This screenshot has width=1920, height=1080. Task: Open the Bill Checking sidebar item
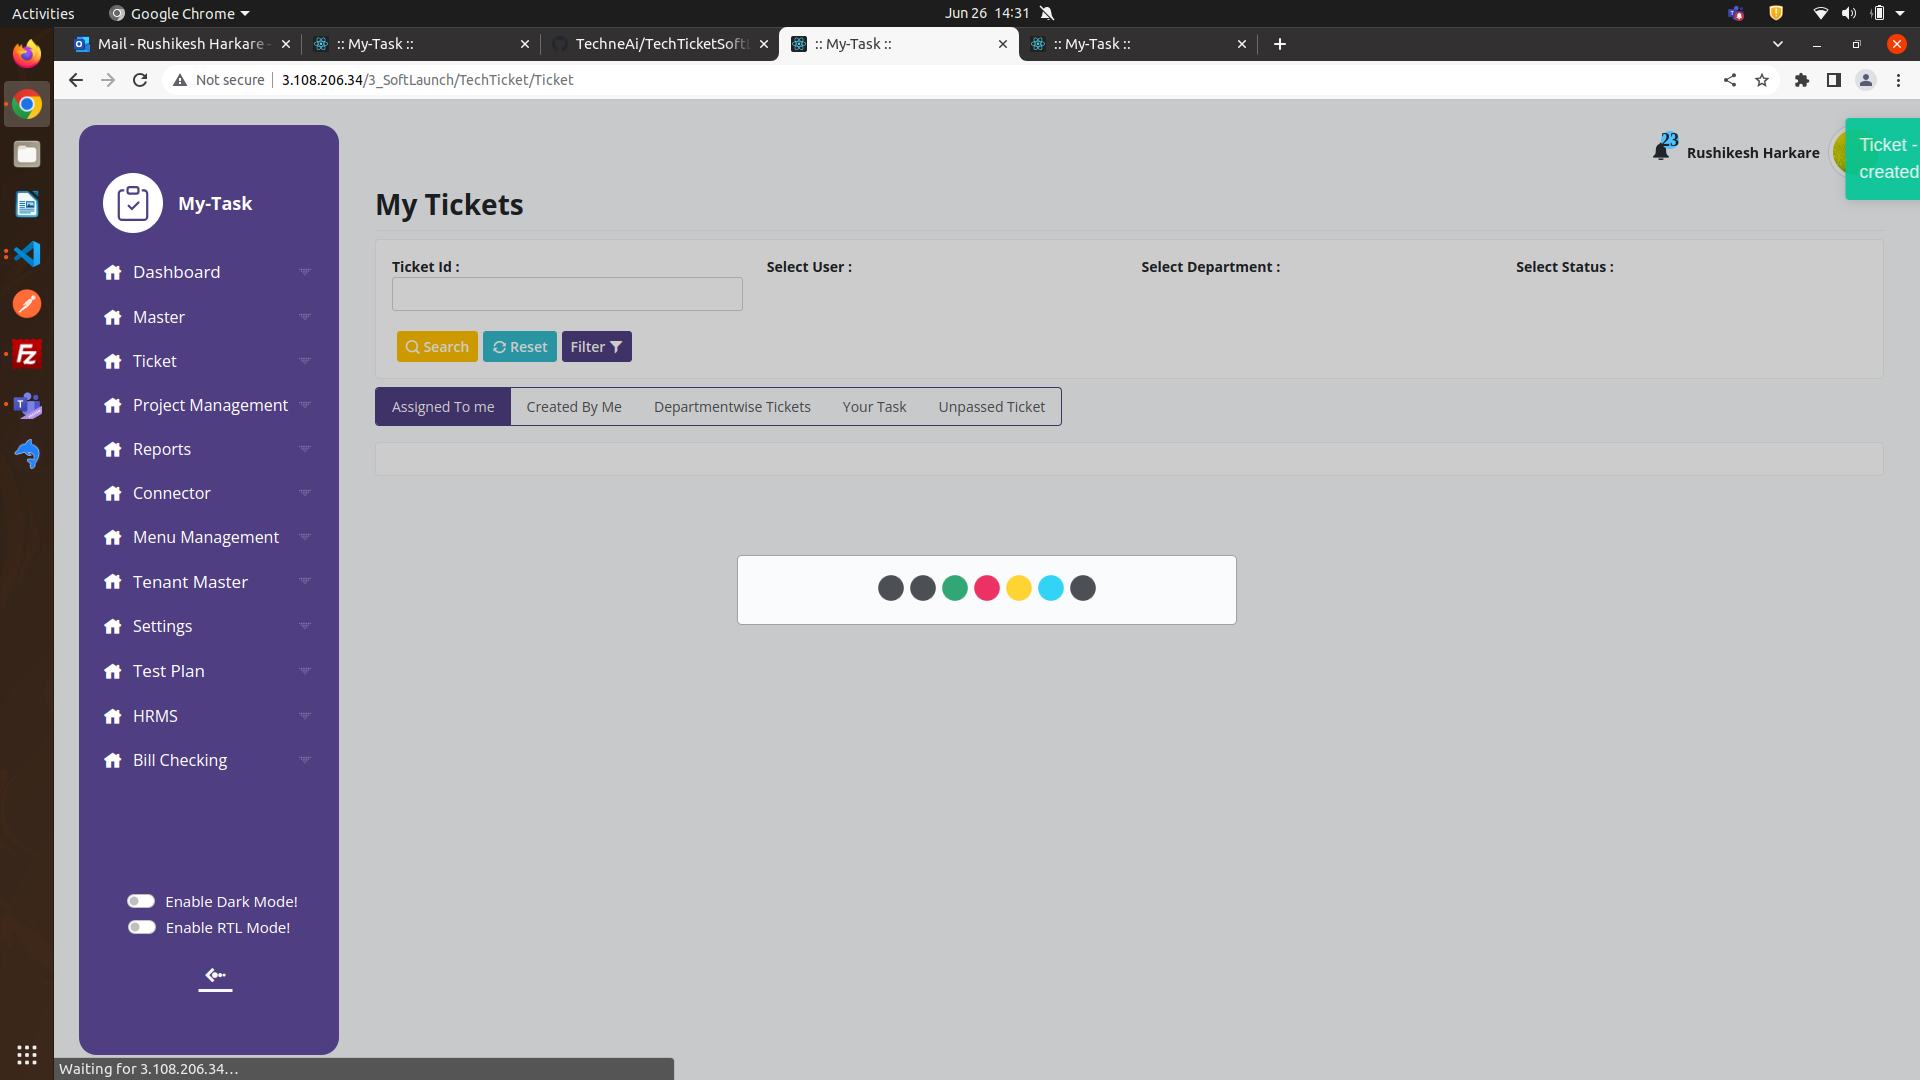[180, 760]
